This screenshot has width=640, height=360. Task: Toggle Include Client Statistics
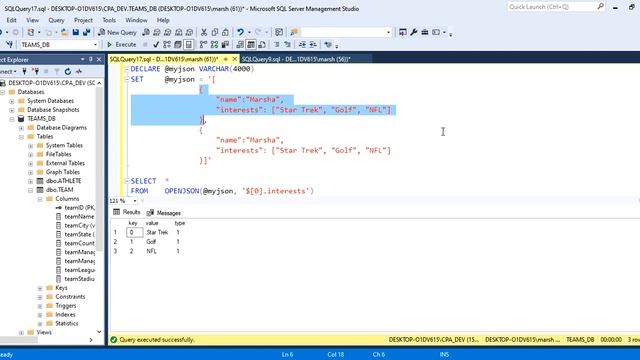tap(225, 44)
